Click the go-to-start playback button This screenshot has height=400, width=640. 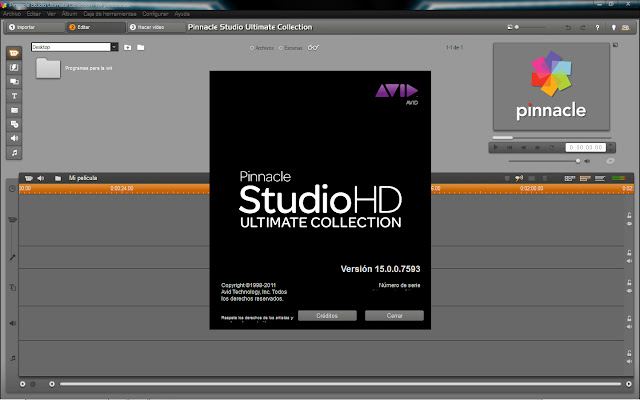point(509,147)
